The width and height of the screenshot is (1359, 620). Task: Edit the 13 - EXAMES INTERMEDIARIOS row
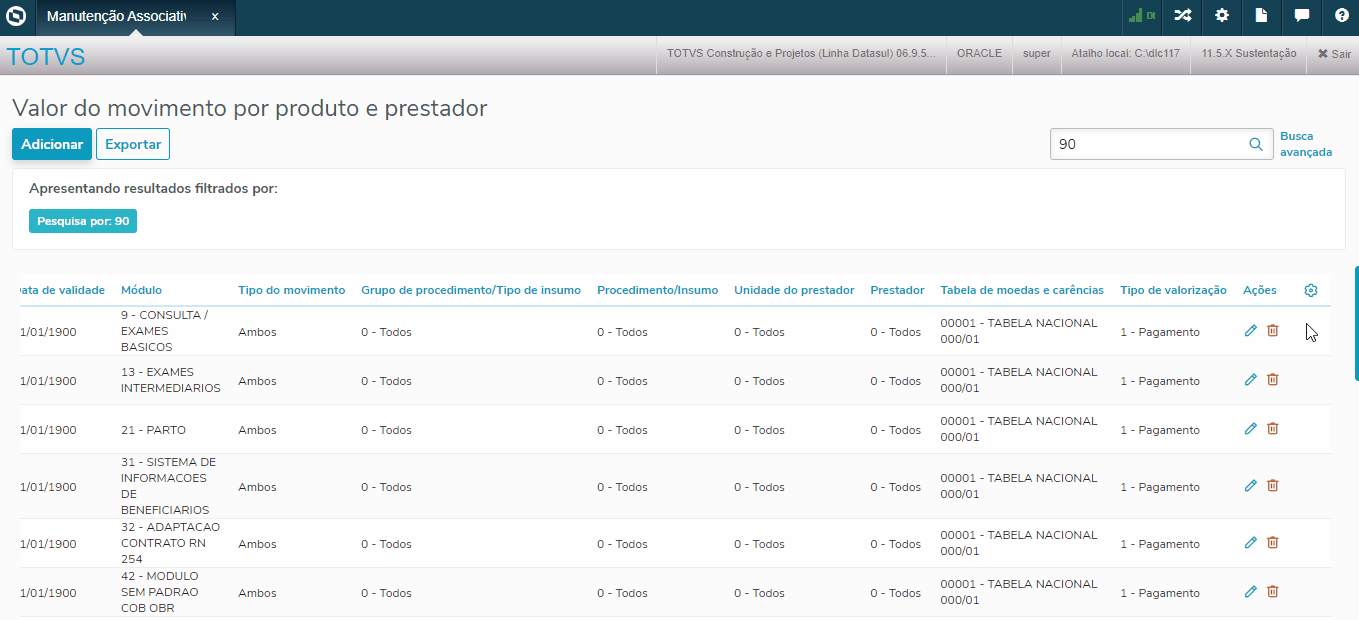pos(1250,379)
